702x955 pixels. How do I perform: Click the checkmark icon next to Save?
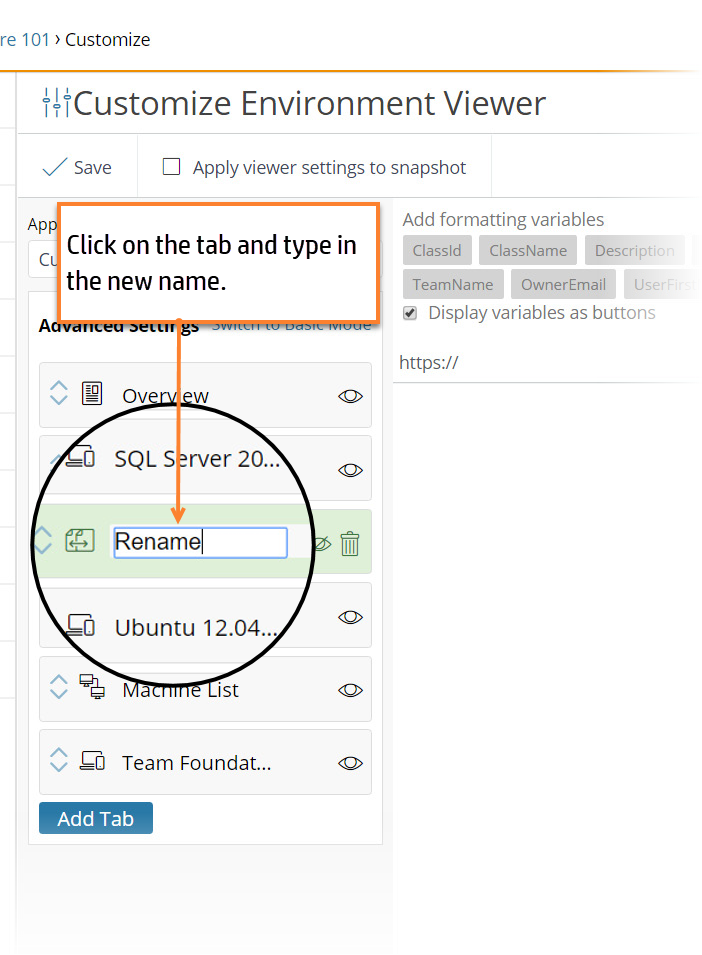(x=56, y=166)
